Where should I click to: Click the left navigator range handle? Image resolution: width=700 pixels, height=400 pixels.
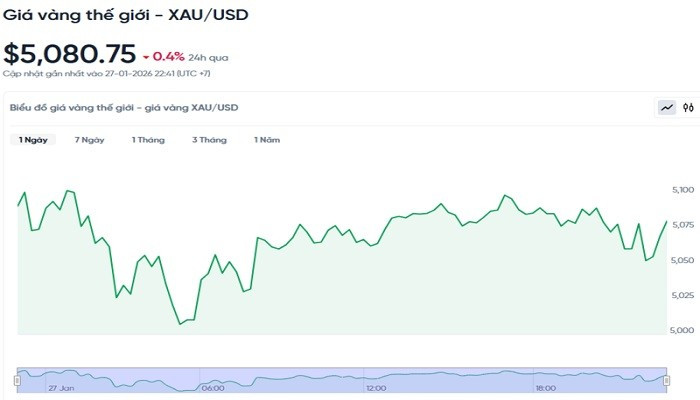click(17, 380)
